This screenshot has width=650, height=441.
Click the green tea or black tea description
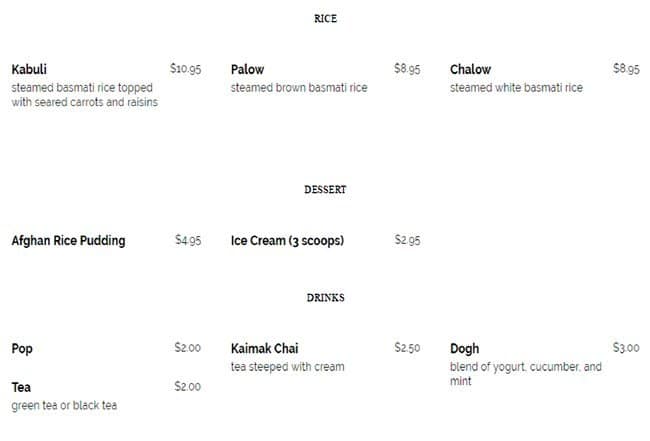point(64,406)
